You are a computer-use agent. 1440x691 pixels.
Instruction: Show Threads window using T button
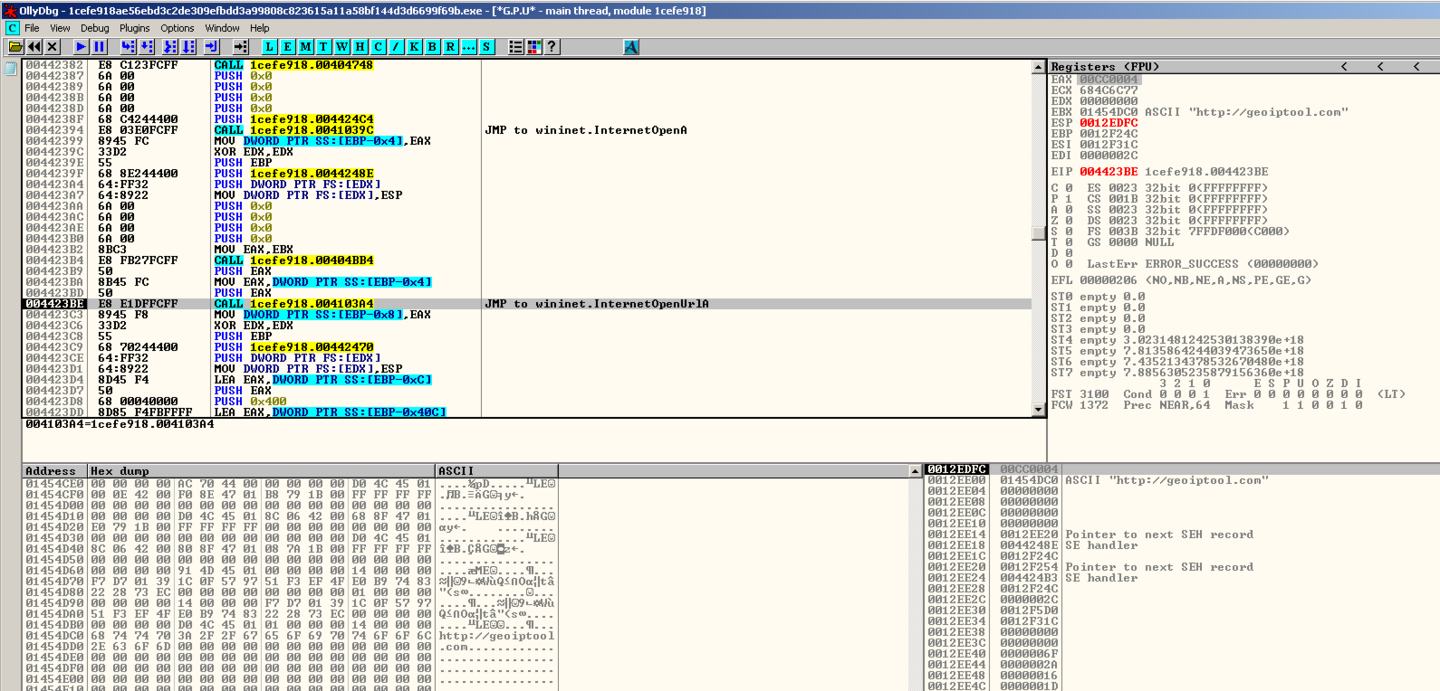[324, 47]
